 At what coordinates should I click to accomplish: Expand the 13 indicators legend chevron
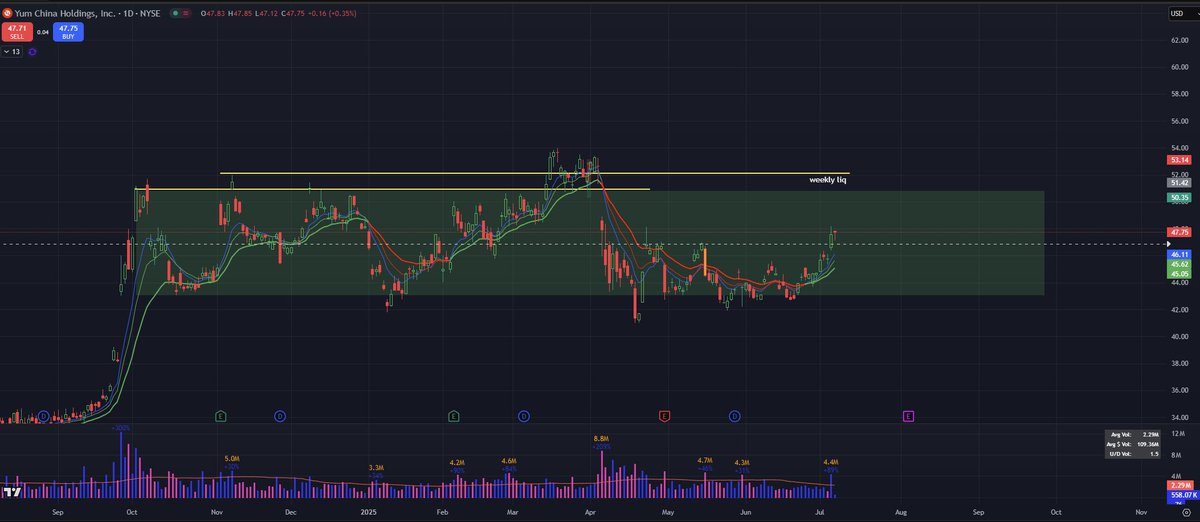(x=8, y=51)
